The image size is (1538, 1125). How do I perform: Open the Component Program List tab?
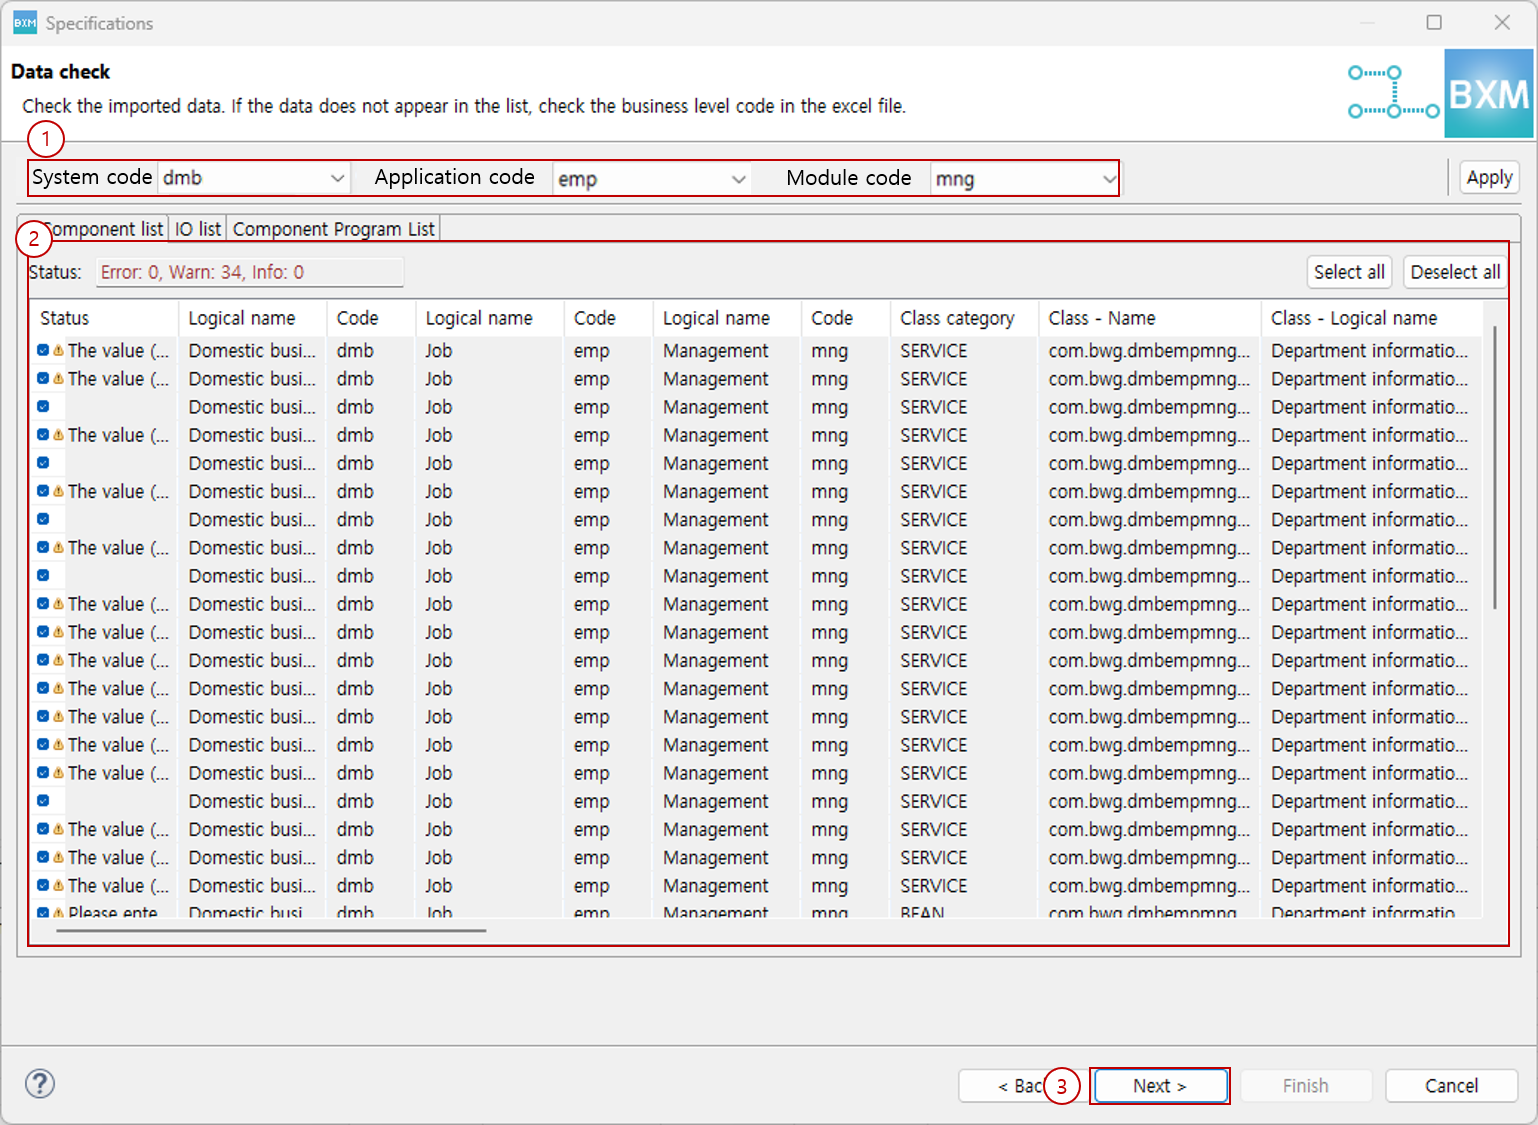[x=333, y=228]
